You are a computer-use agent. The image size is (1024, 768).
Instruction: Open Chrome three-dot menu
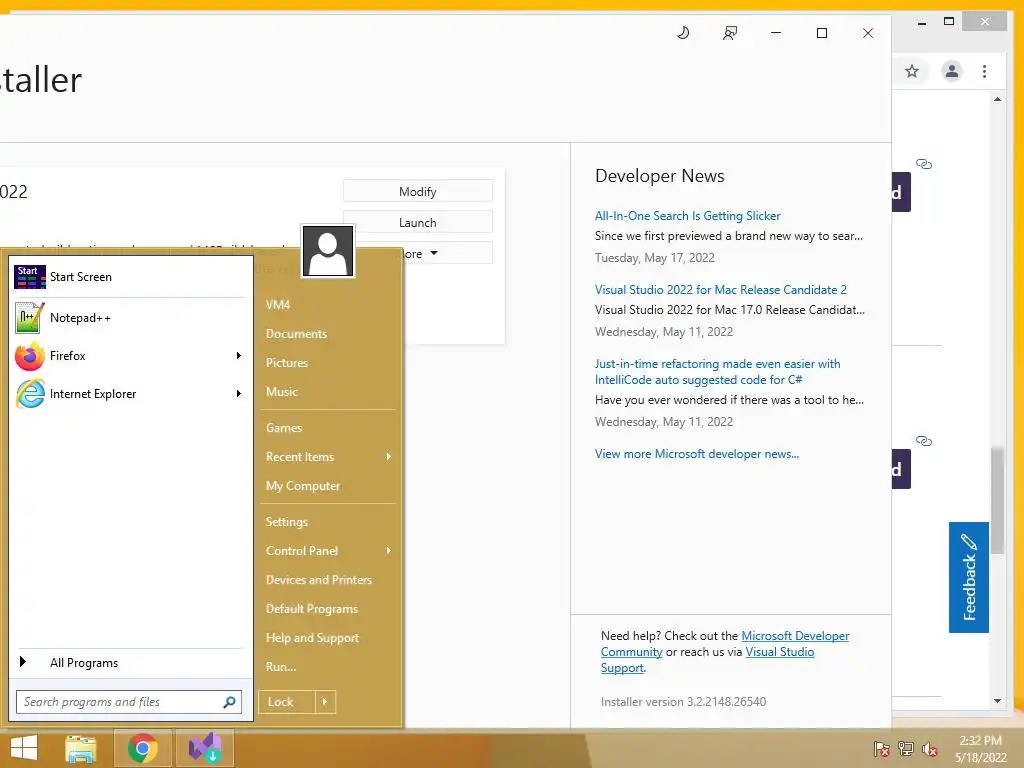point(984,71)
